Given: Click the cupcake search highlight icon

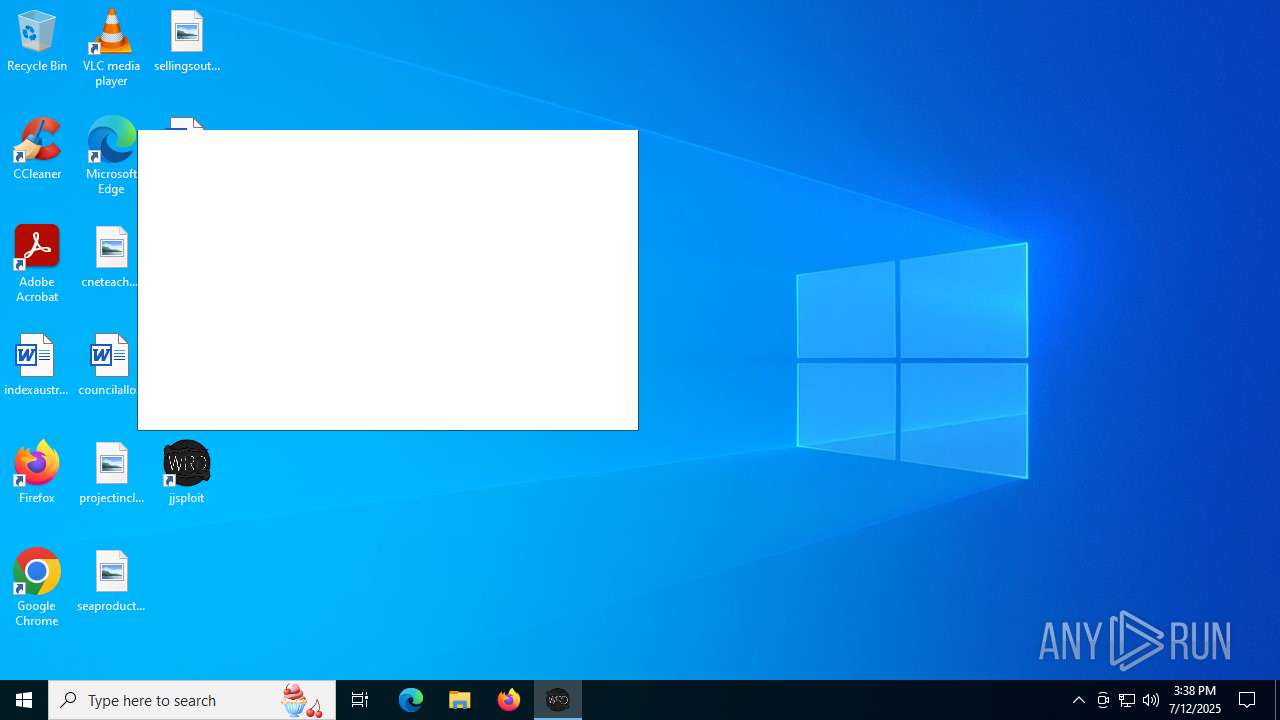Looking at the screenshot, I should pyautogui.click(x=302, y=700).
